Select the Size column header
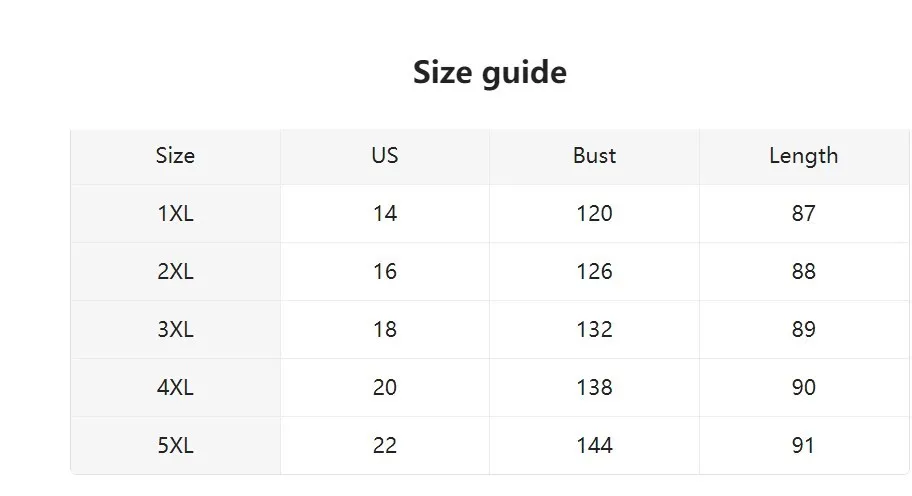 [175, 156]
